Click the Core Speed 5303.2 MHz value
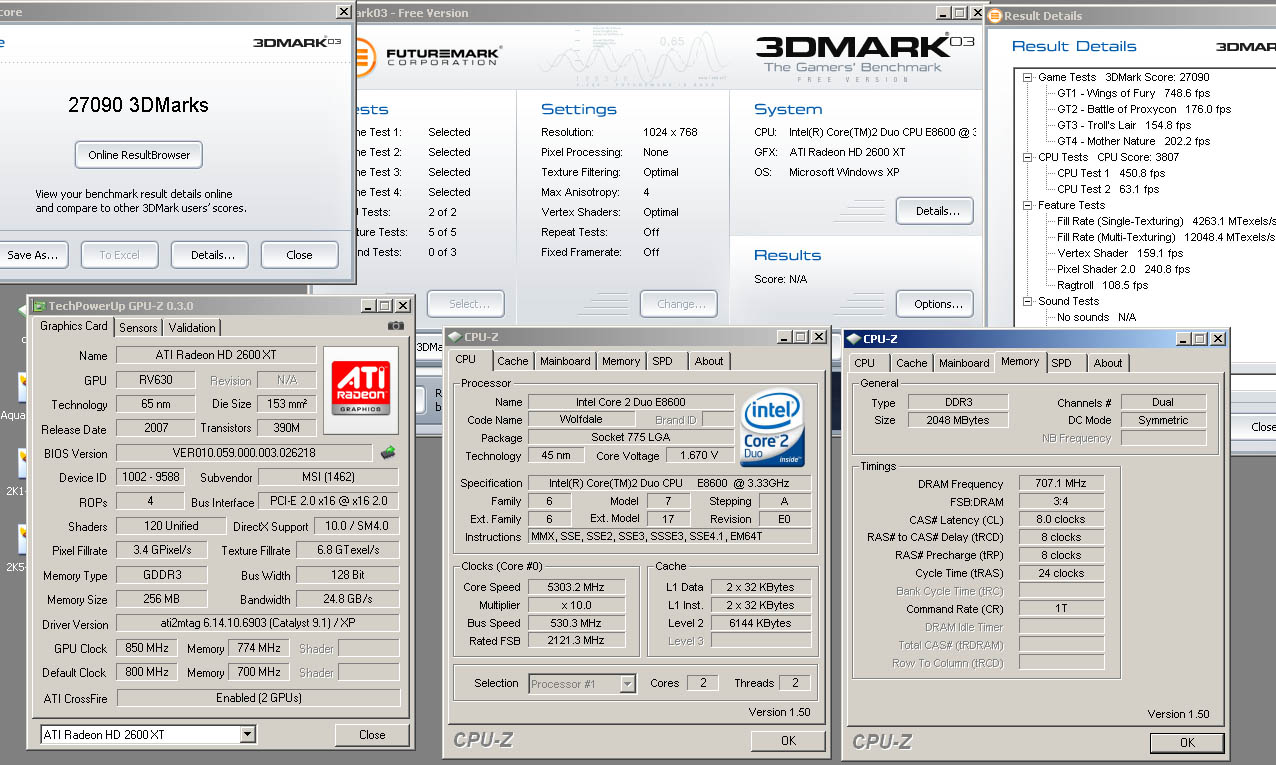This screenshot has height=765, width=1276. click(x=576, y=587)
